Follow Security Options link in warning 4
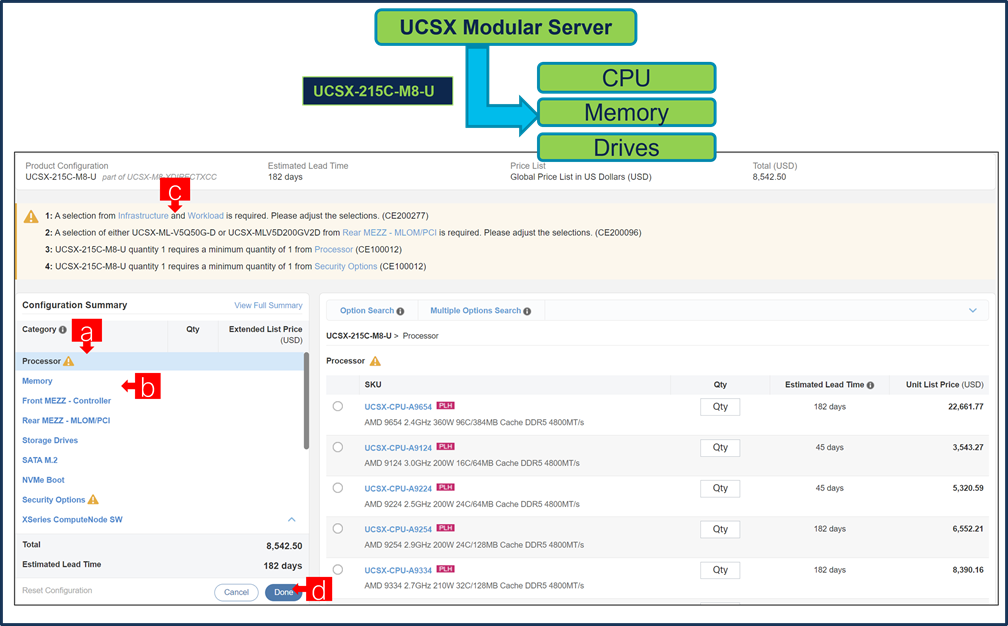This screenshot has height=626, width=1008. click(x=346, y=266)
